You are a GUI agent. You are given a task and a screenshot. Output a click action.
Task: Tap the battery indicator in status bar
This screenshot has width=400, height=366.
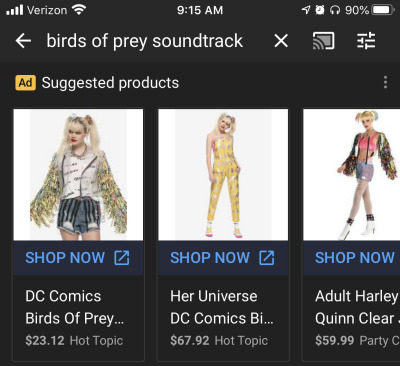point(383,10)
